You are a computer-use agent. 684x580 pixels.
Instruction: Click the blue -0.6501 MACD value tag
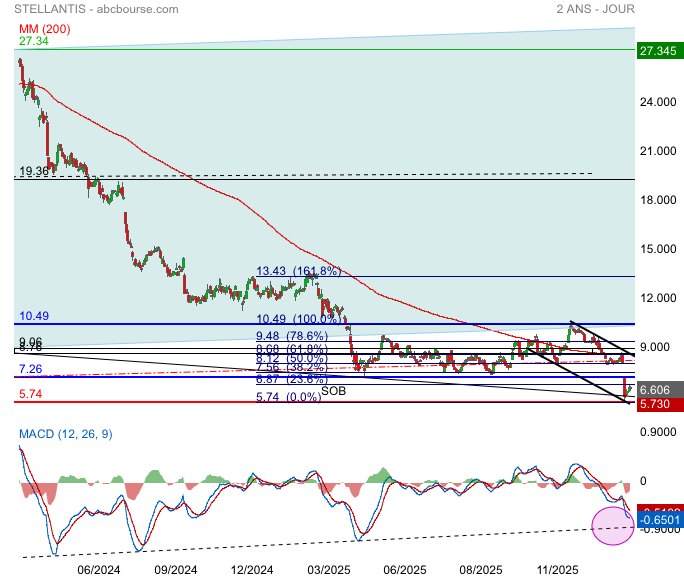point(659,521)
